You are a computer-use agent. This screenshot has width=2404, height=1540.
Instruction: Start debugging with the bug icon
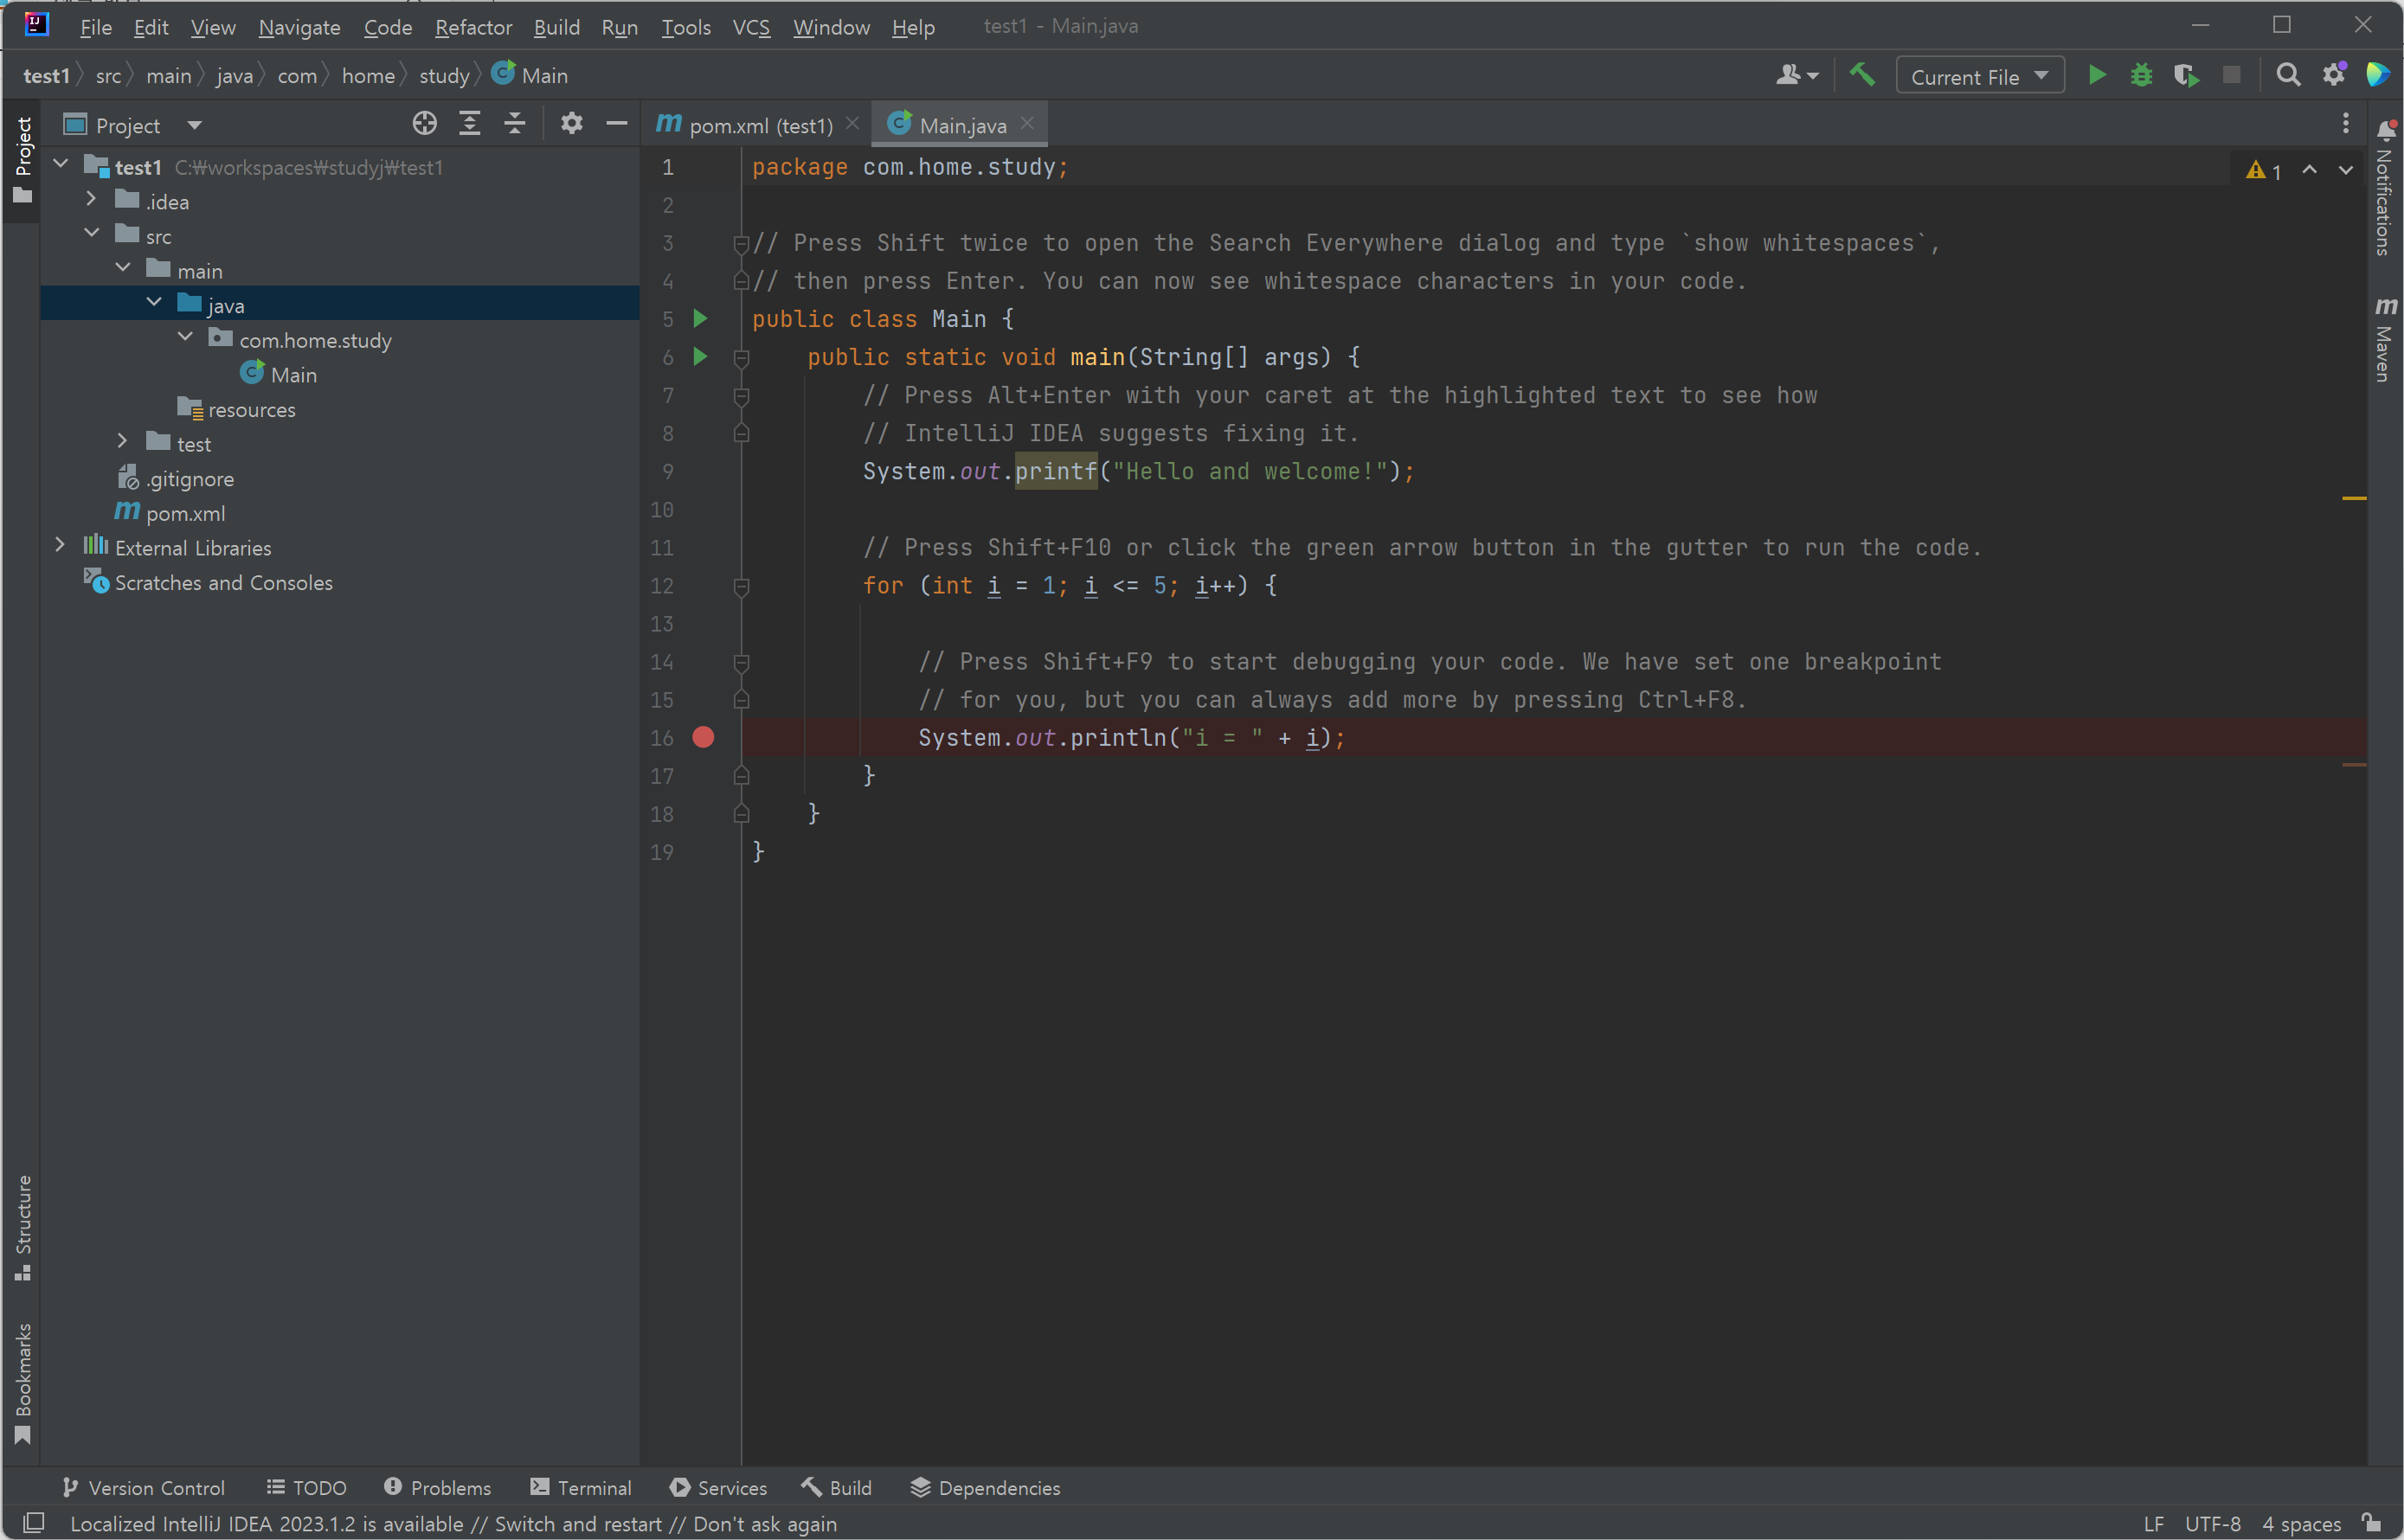pyautogui.click(x=2141, y=76)
